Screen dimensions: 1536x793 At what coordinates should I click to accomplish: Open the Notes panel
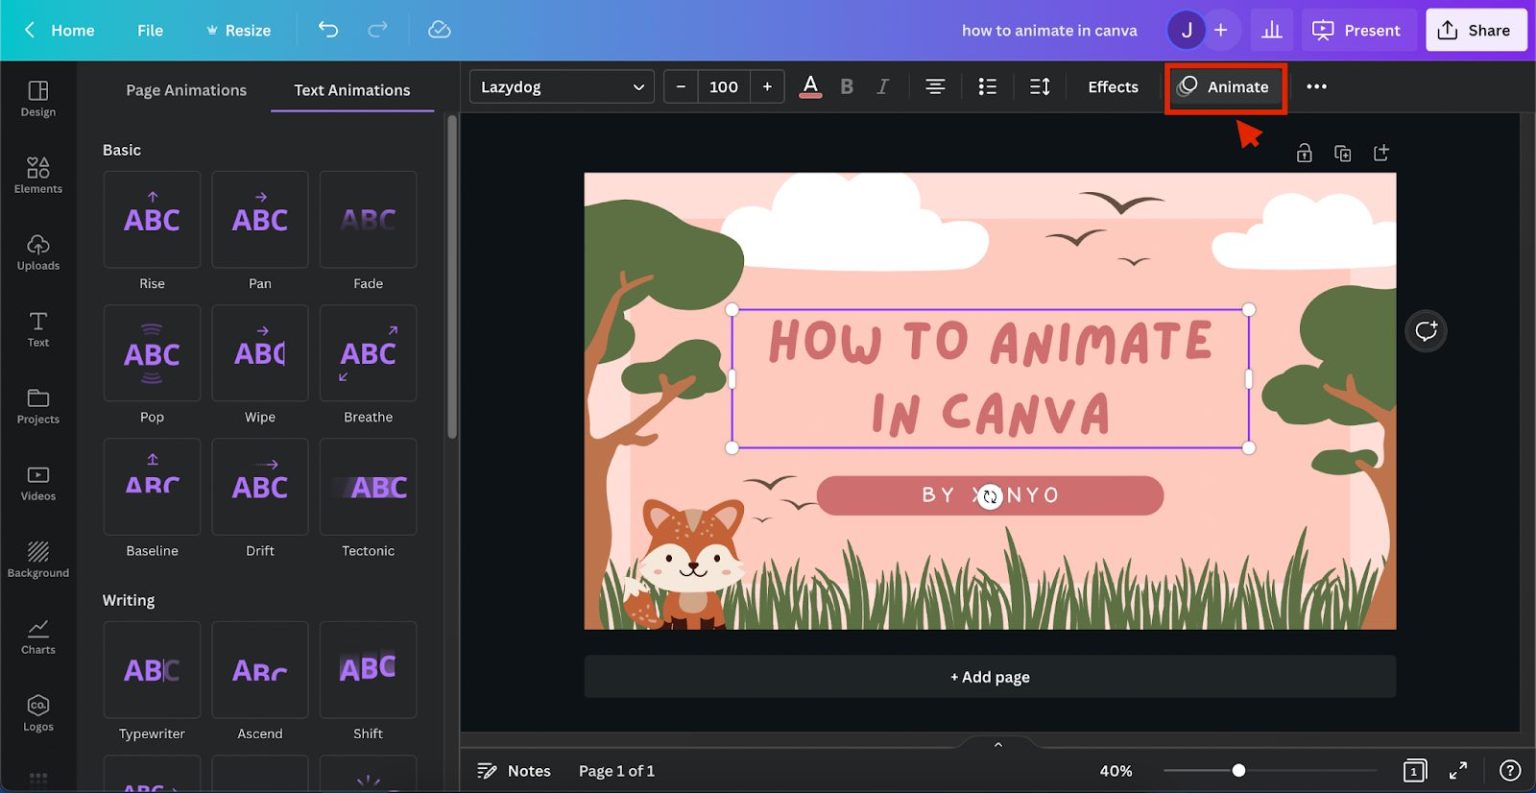(513, 770)
